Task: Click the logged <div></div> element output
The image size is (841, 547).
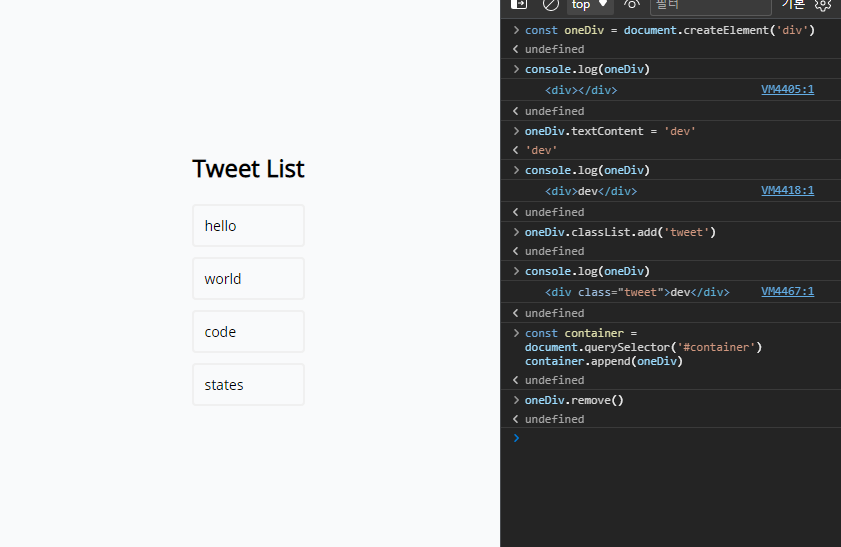Action: (581, 90)
